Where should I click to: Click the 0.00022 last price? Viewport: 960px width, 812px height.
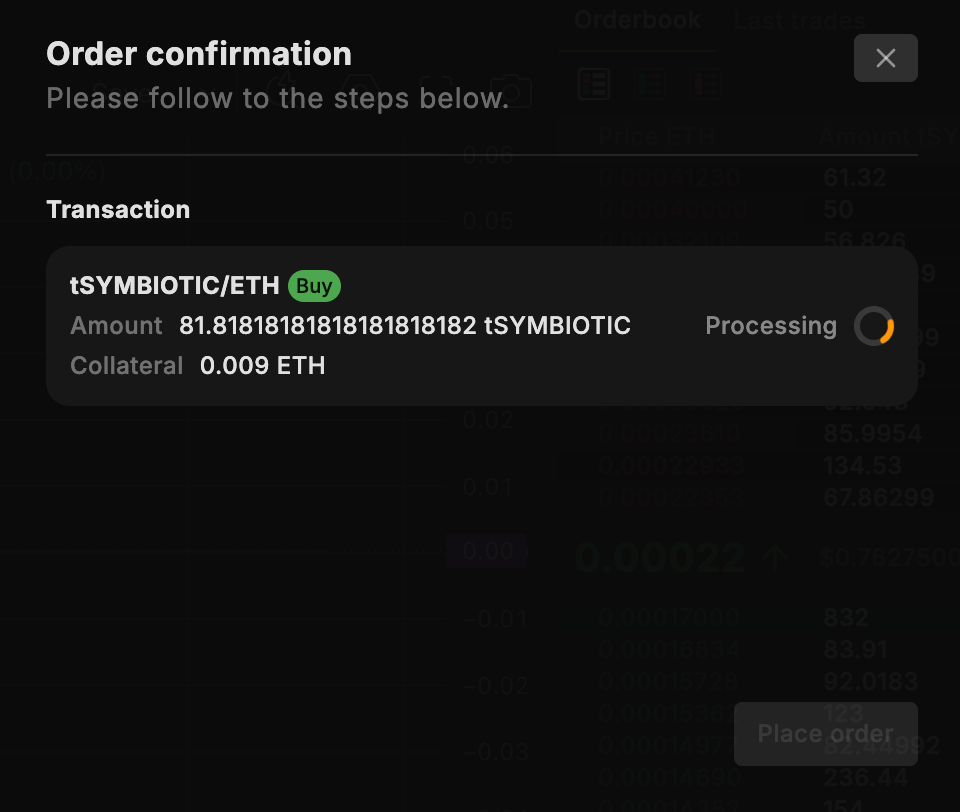pyautogui.click(x=659, y=557)
